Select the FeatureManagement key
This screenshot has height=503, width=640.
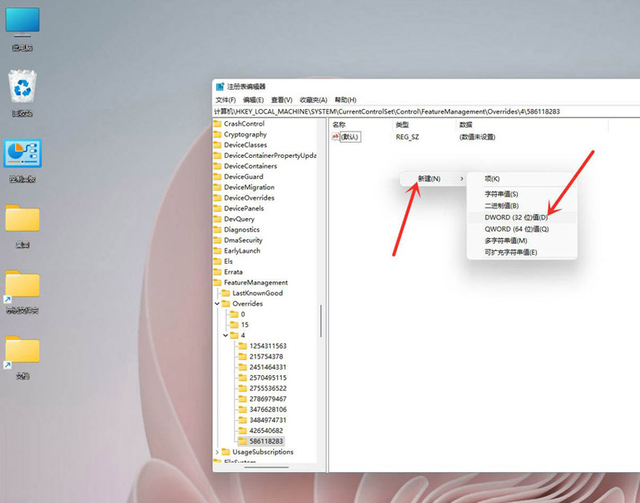pos(256,283)
